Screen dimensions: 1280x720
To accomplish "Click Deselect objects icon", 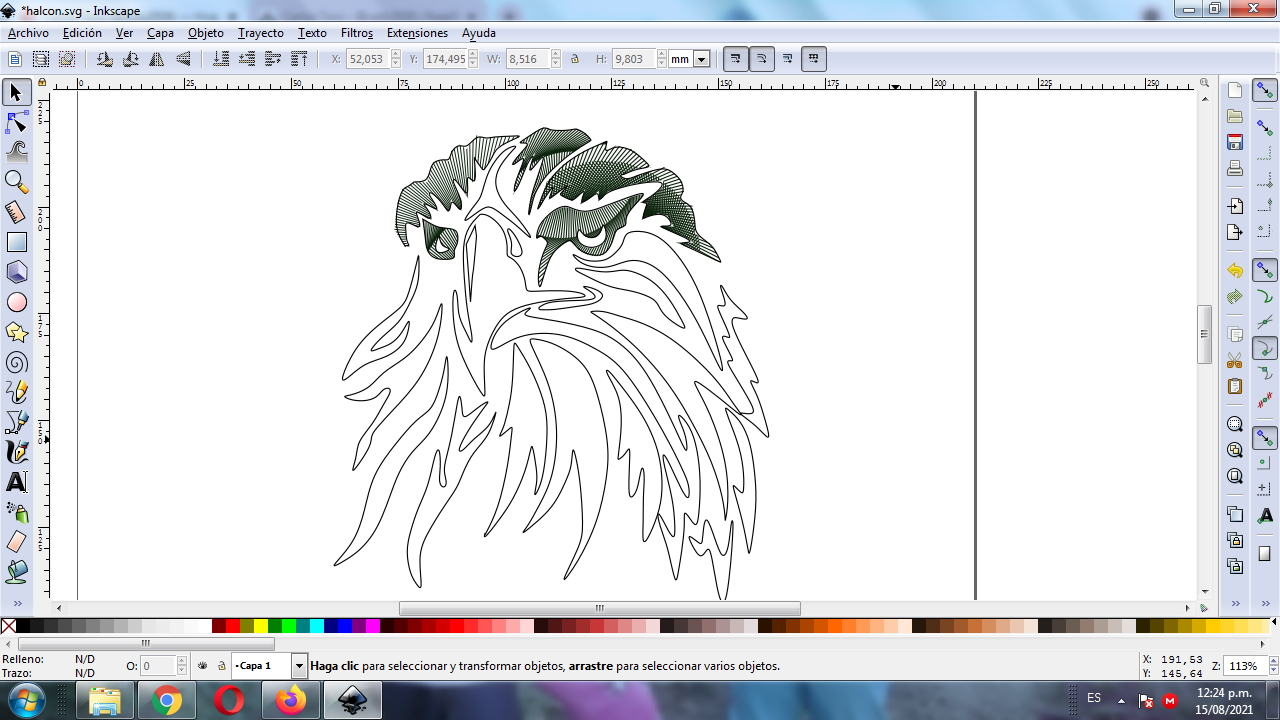I will [67, 59].
